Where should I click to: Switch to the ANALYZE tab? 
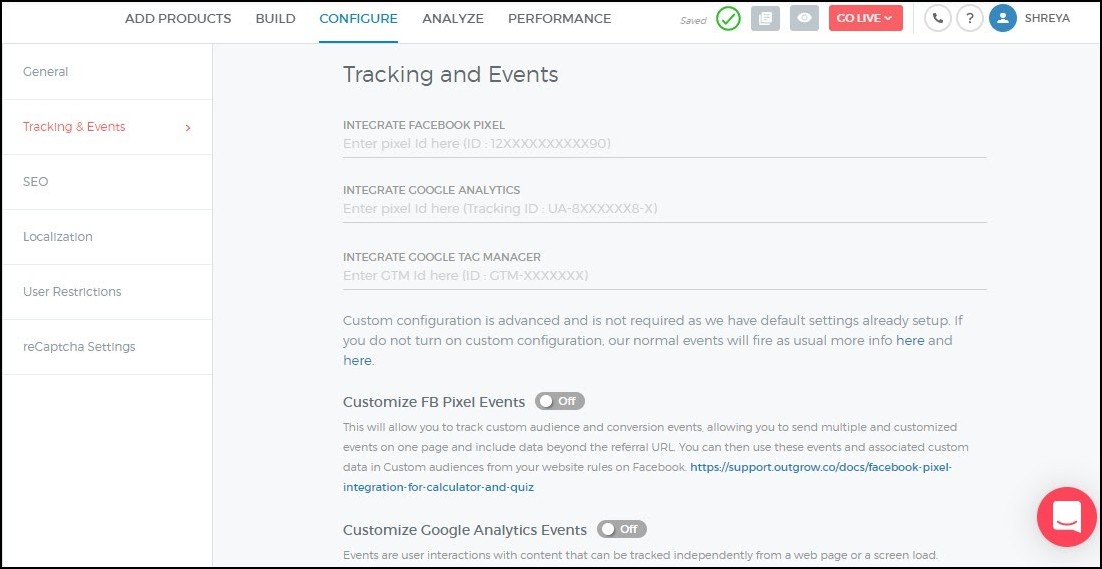click(452, 19)
